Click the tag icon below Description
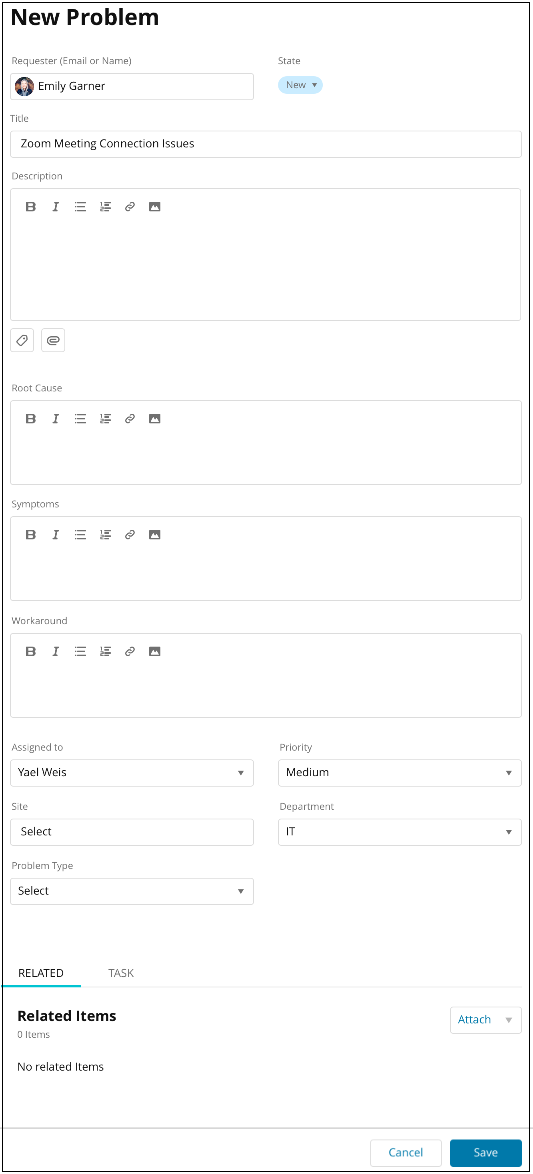 [x=22, y=340]
